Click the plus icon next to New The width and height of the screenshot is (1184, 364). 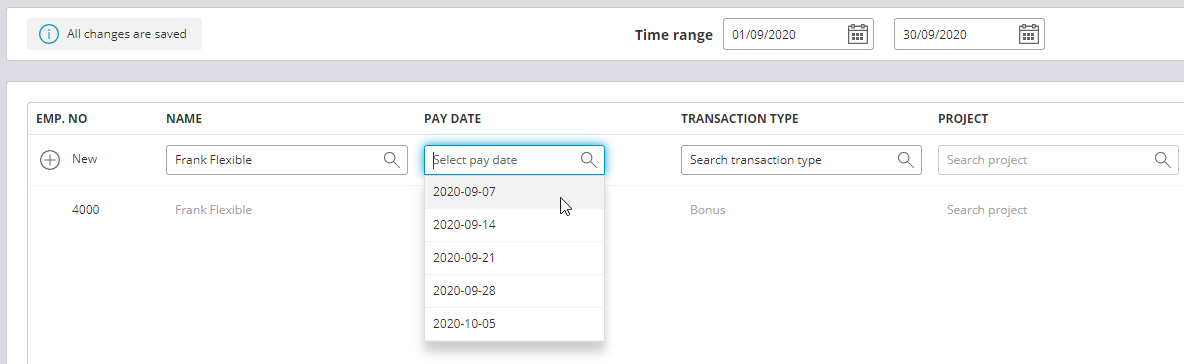pos(50,160)
